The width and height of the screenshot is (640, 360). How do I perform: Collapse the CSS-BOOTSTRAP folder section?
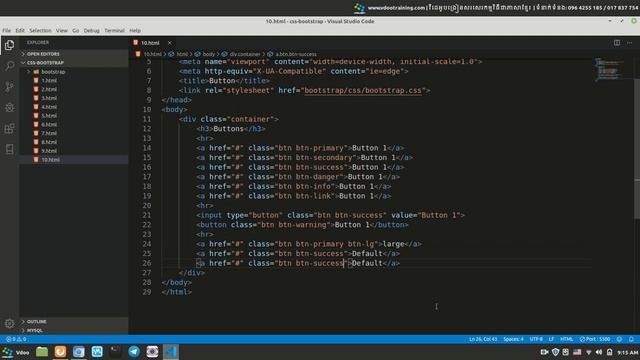pyautogui.click(x=73, y=63)
